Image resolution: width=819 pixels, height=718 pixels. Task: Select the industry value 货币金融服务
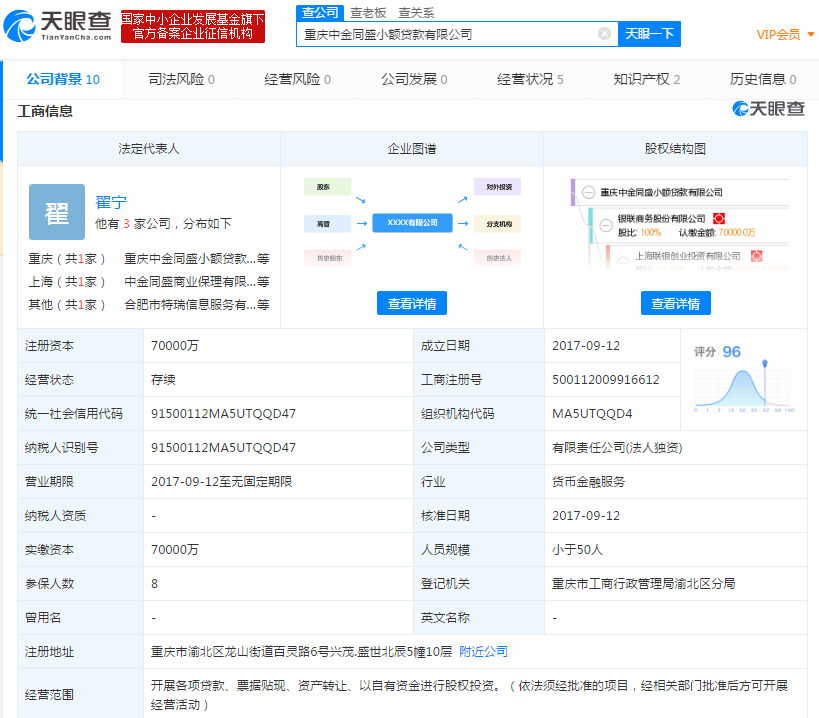(x=588, y=481)
